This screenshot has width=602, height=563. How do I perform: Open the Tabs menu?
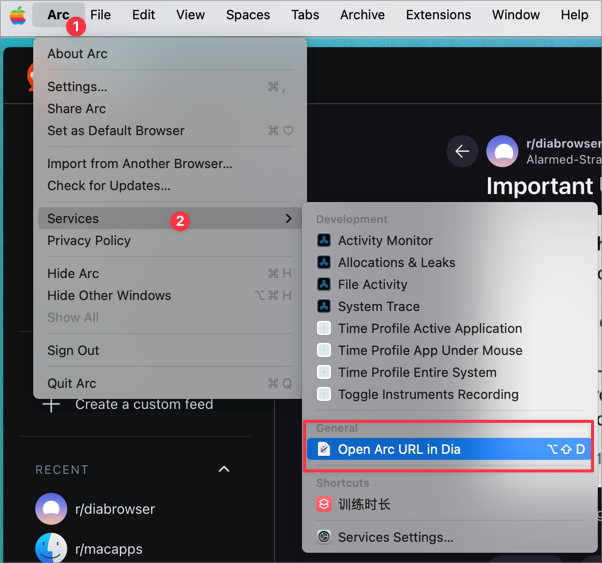(x=305, y=15)
